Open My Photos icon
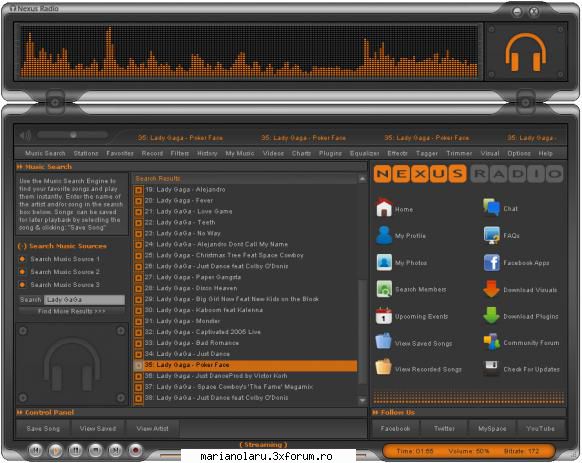The width and height of the screenshot is (582, 463). click(384, 262)
